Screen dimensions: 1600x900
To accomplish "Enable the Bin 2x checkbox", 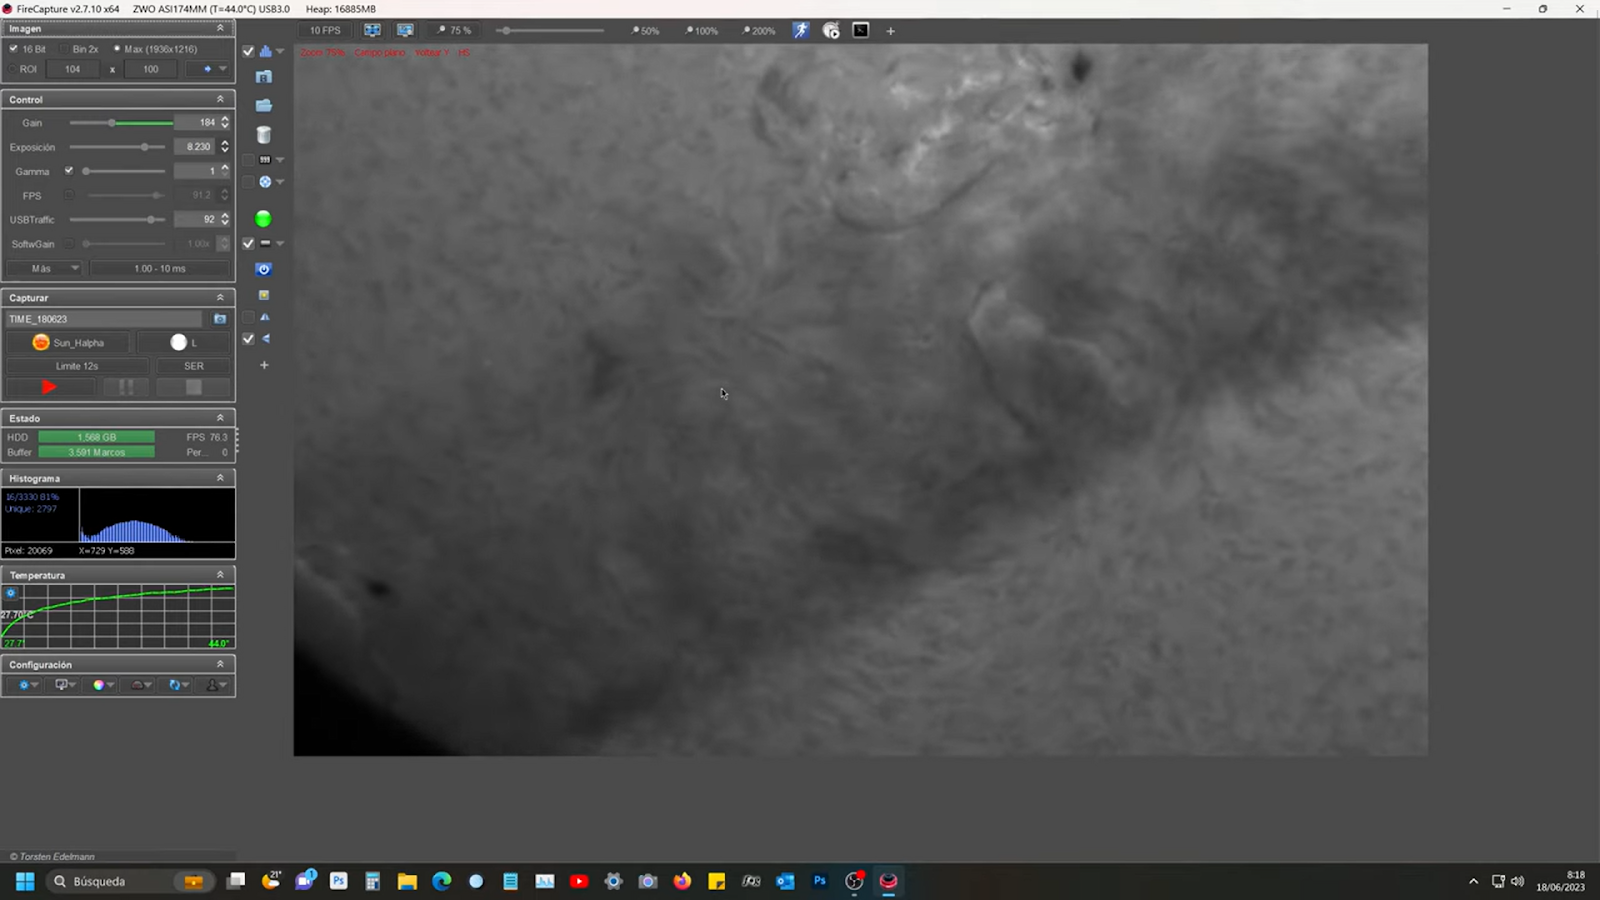I will 64,49.
